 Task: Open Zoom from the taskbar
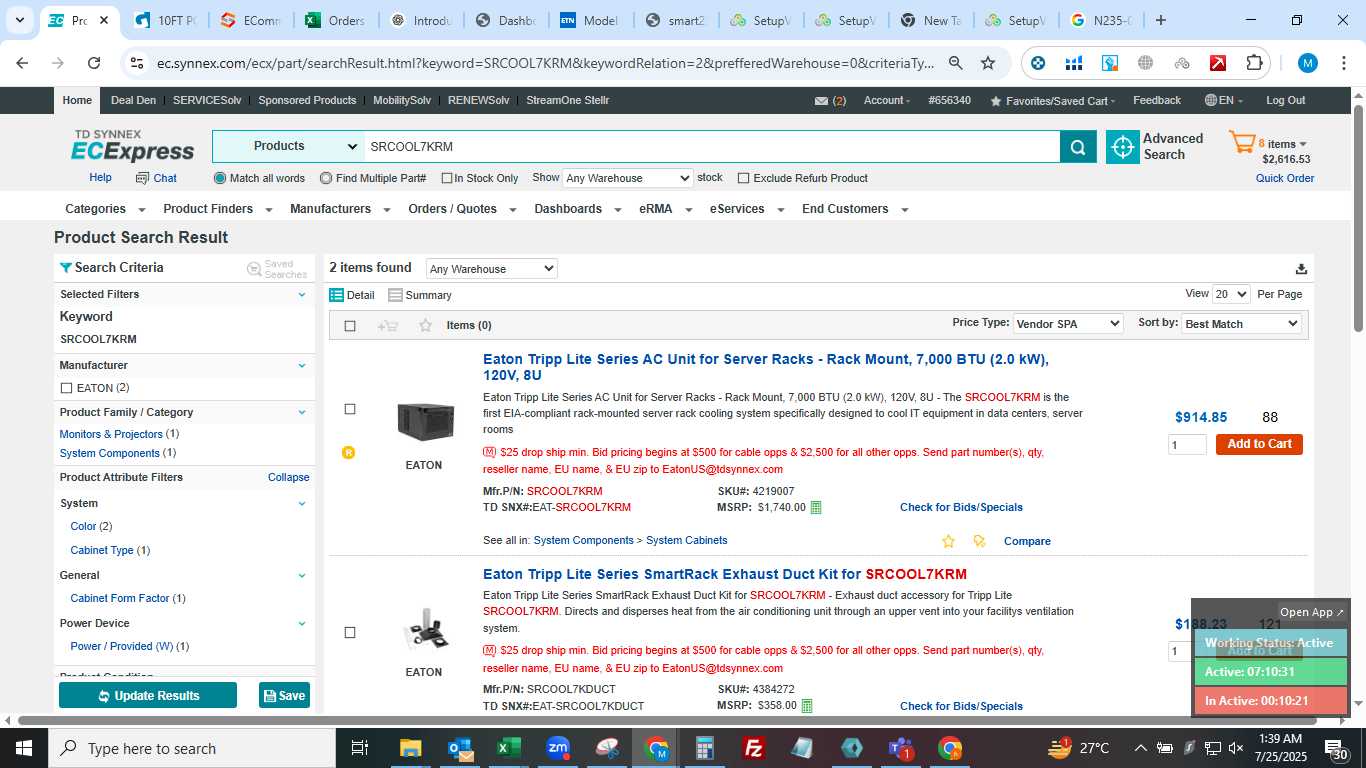click(558, 748)
